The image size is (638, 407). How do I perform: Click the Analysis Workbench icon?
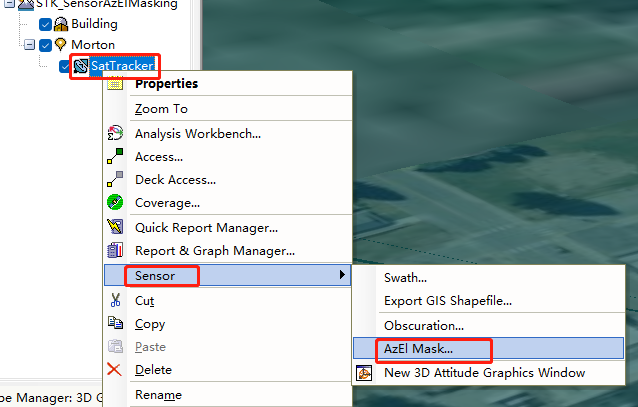[x=115, y=133]
